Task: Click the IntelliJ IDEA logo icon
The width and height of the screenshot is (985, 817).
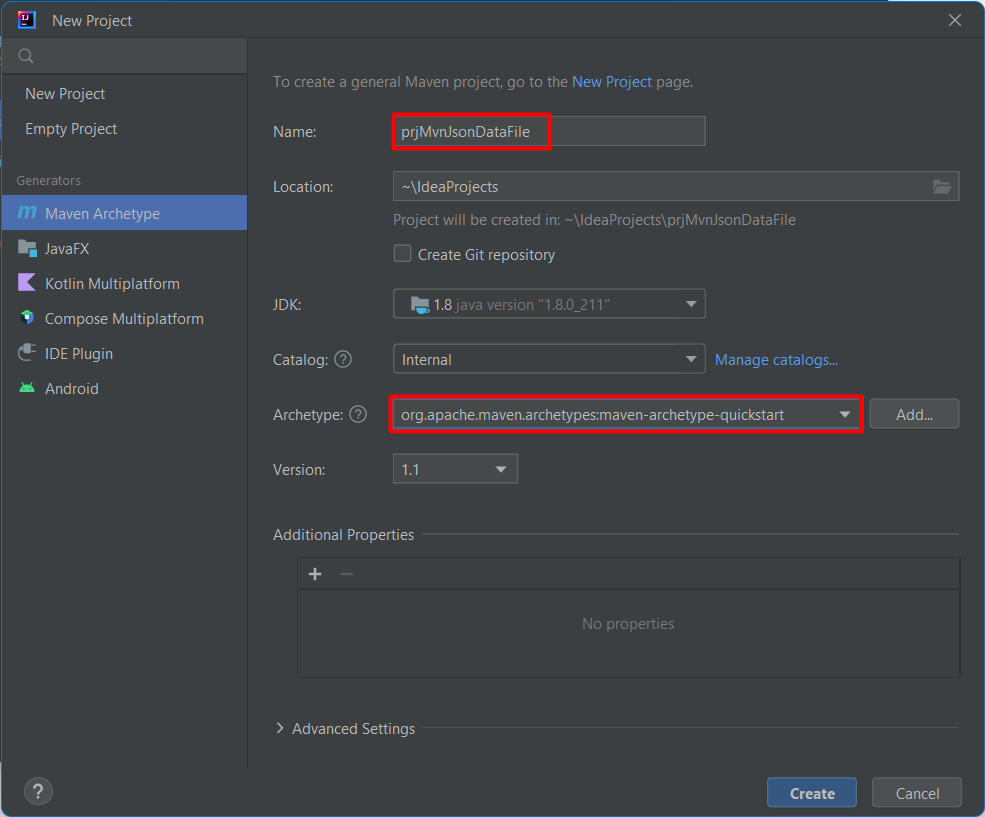Action: coord(26,20)
